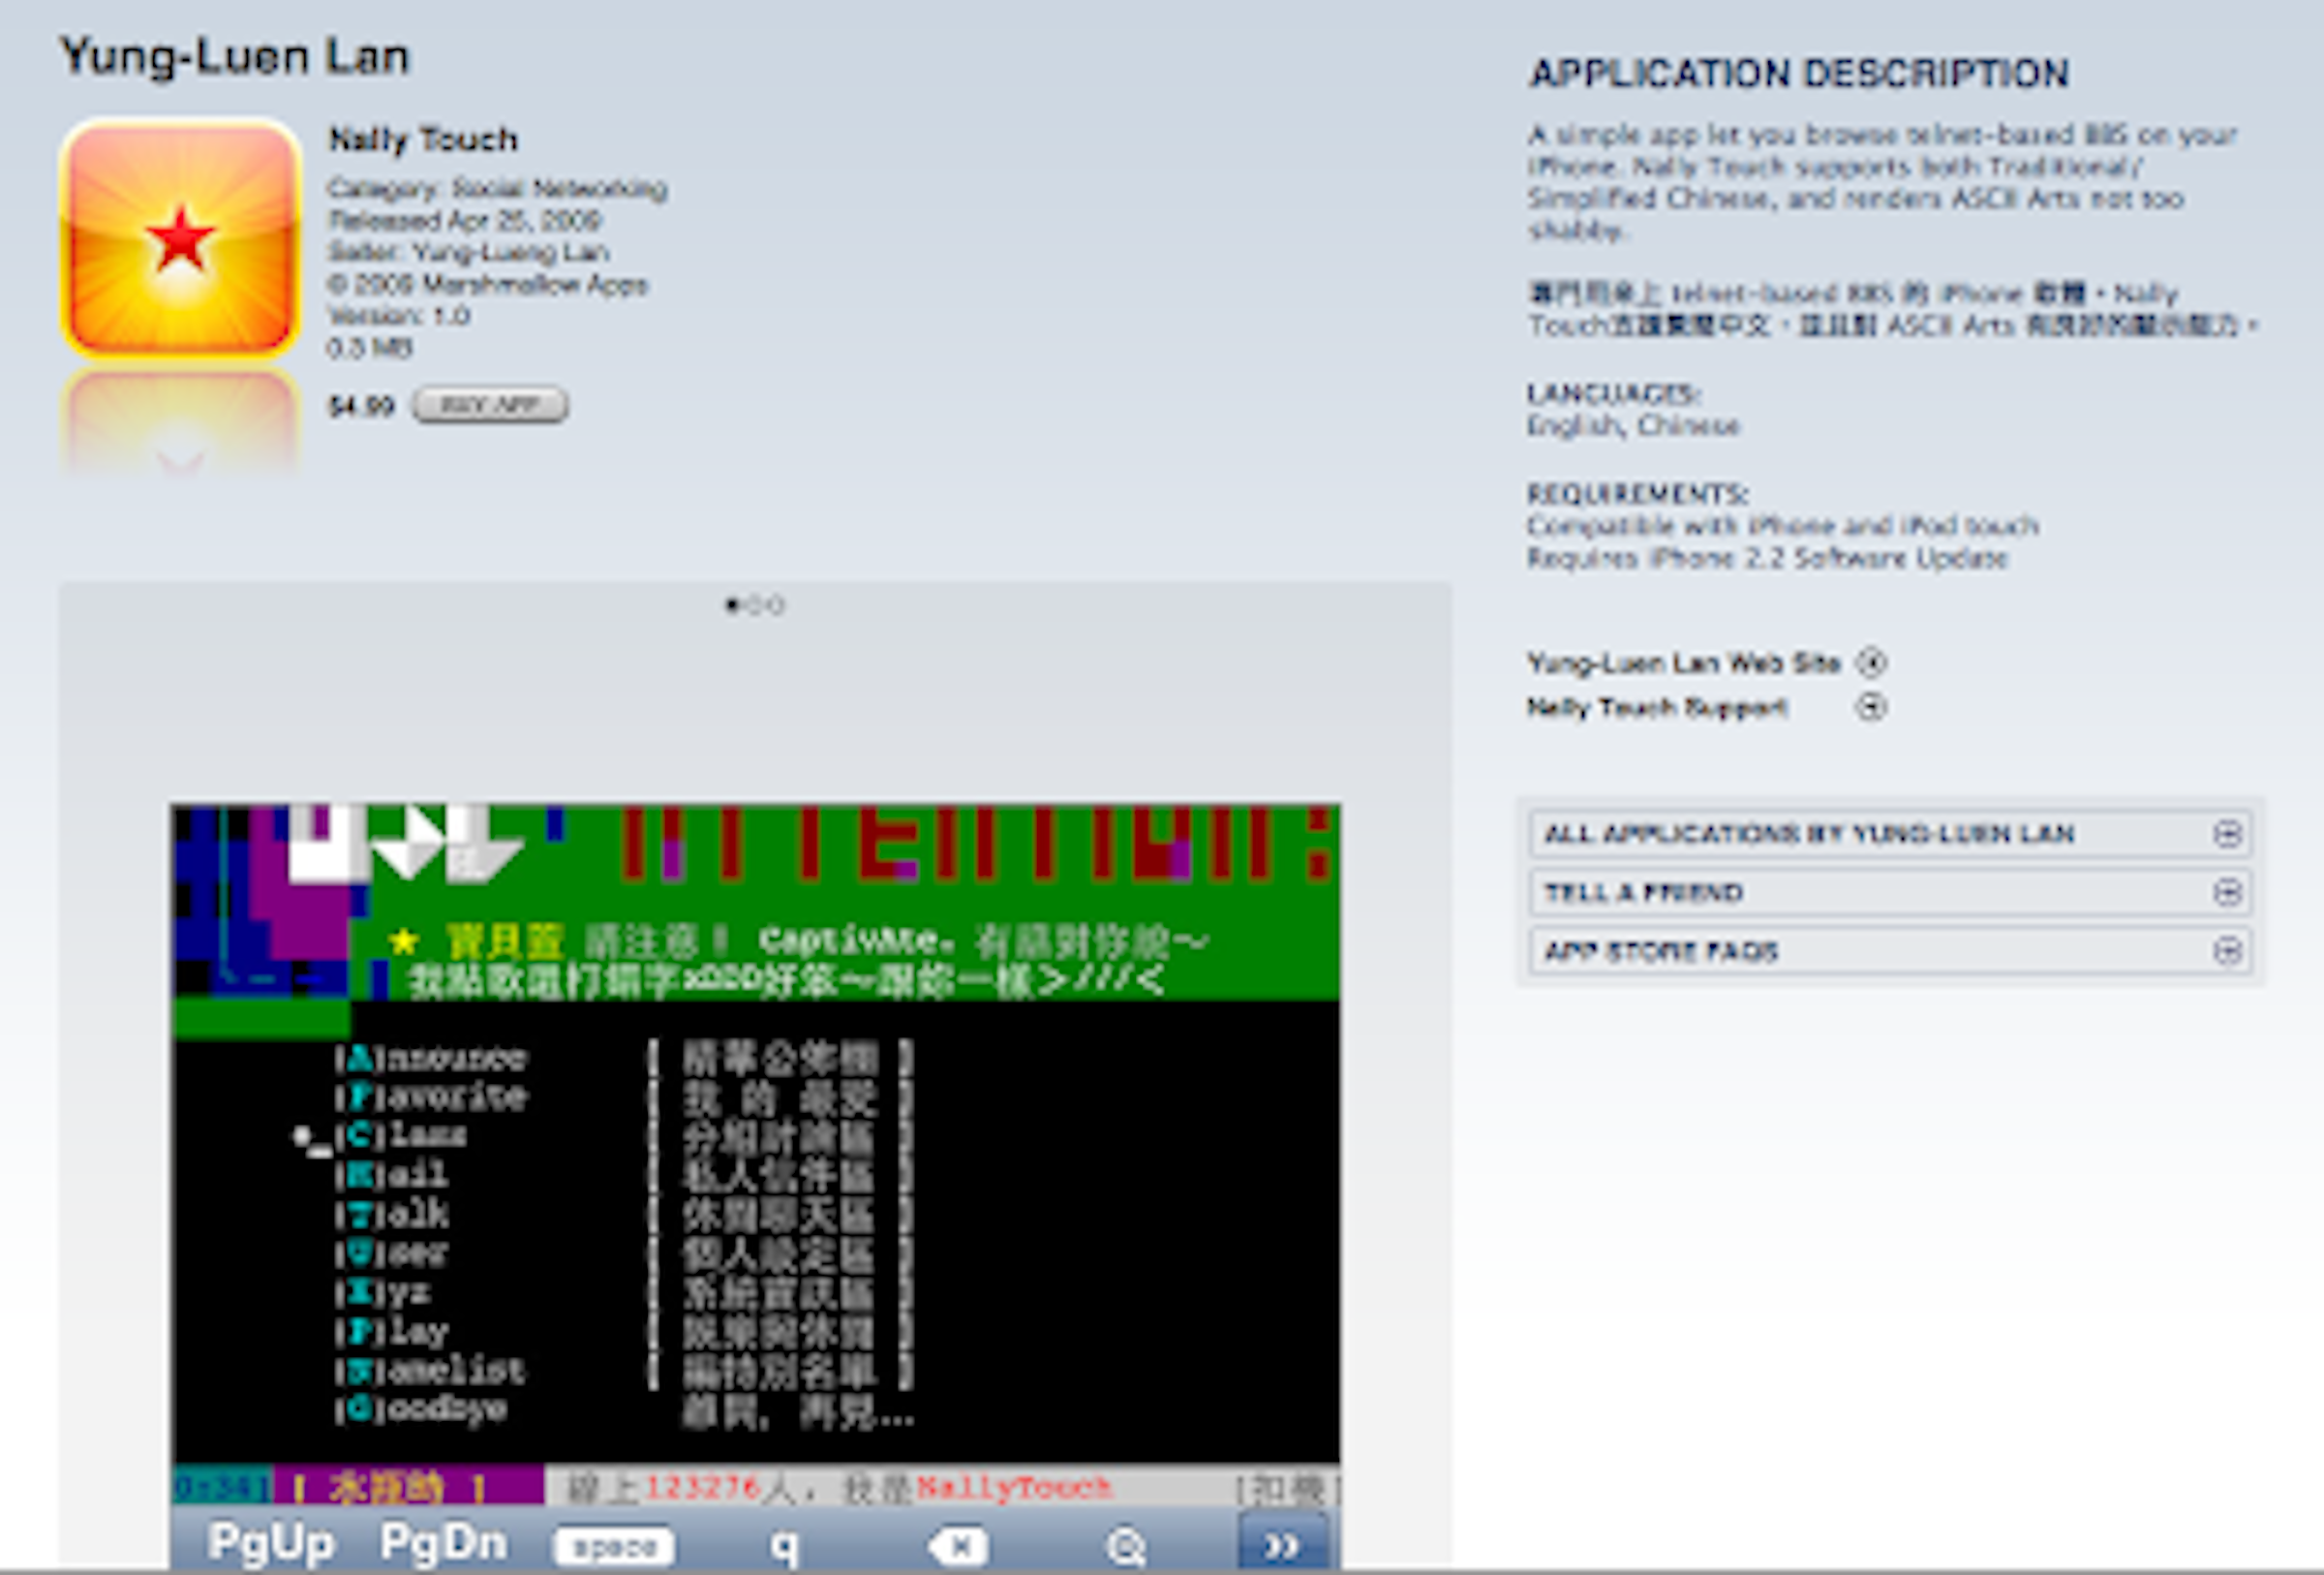Click the BBS terminal screenshot thumbnail
Viewport: 2324px width, 1575px height.
tap(756, 1185)
